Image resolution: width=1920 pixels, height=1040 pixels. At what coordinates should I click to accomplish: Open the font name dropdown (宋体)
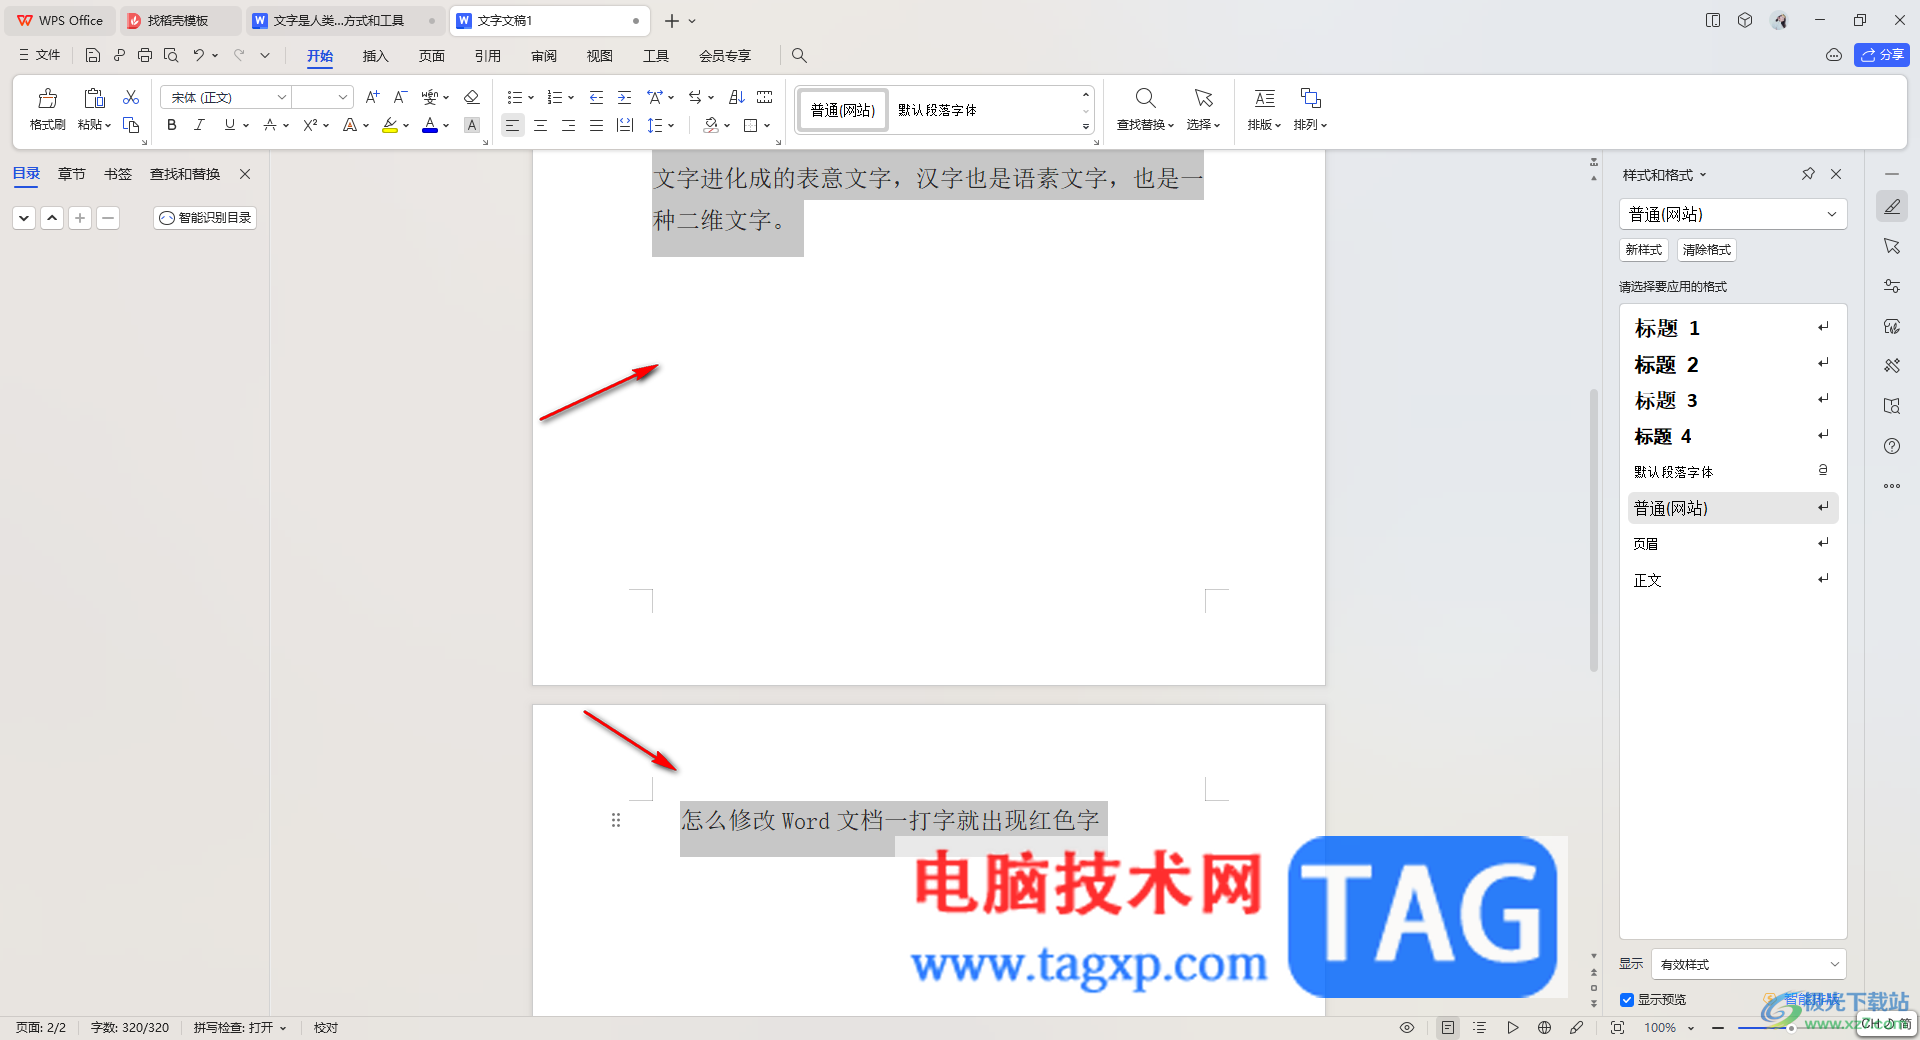tap(281, 97)
